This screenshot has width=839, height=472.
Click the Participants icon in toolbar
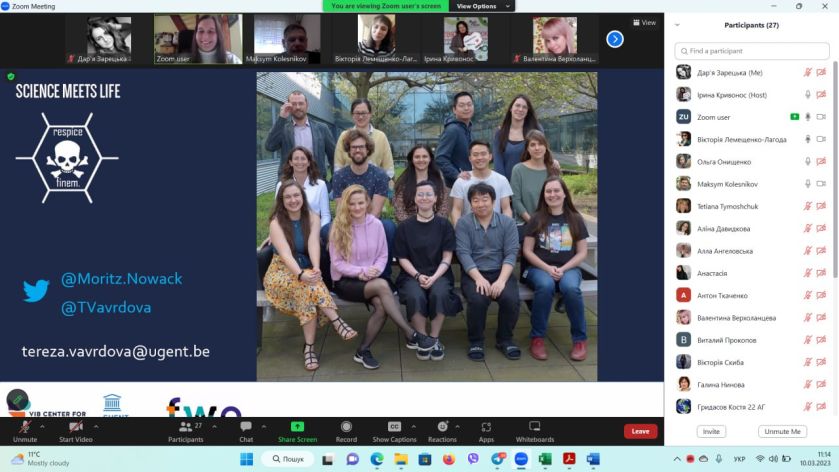point(184,427)
